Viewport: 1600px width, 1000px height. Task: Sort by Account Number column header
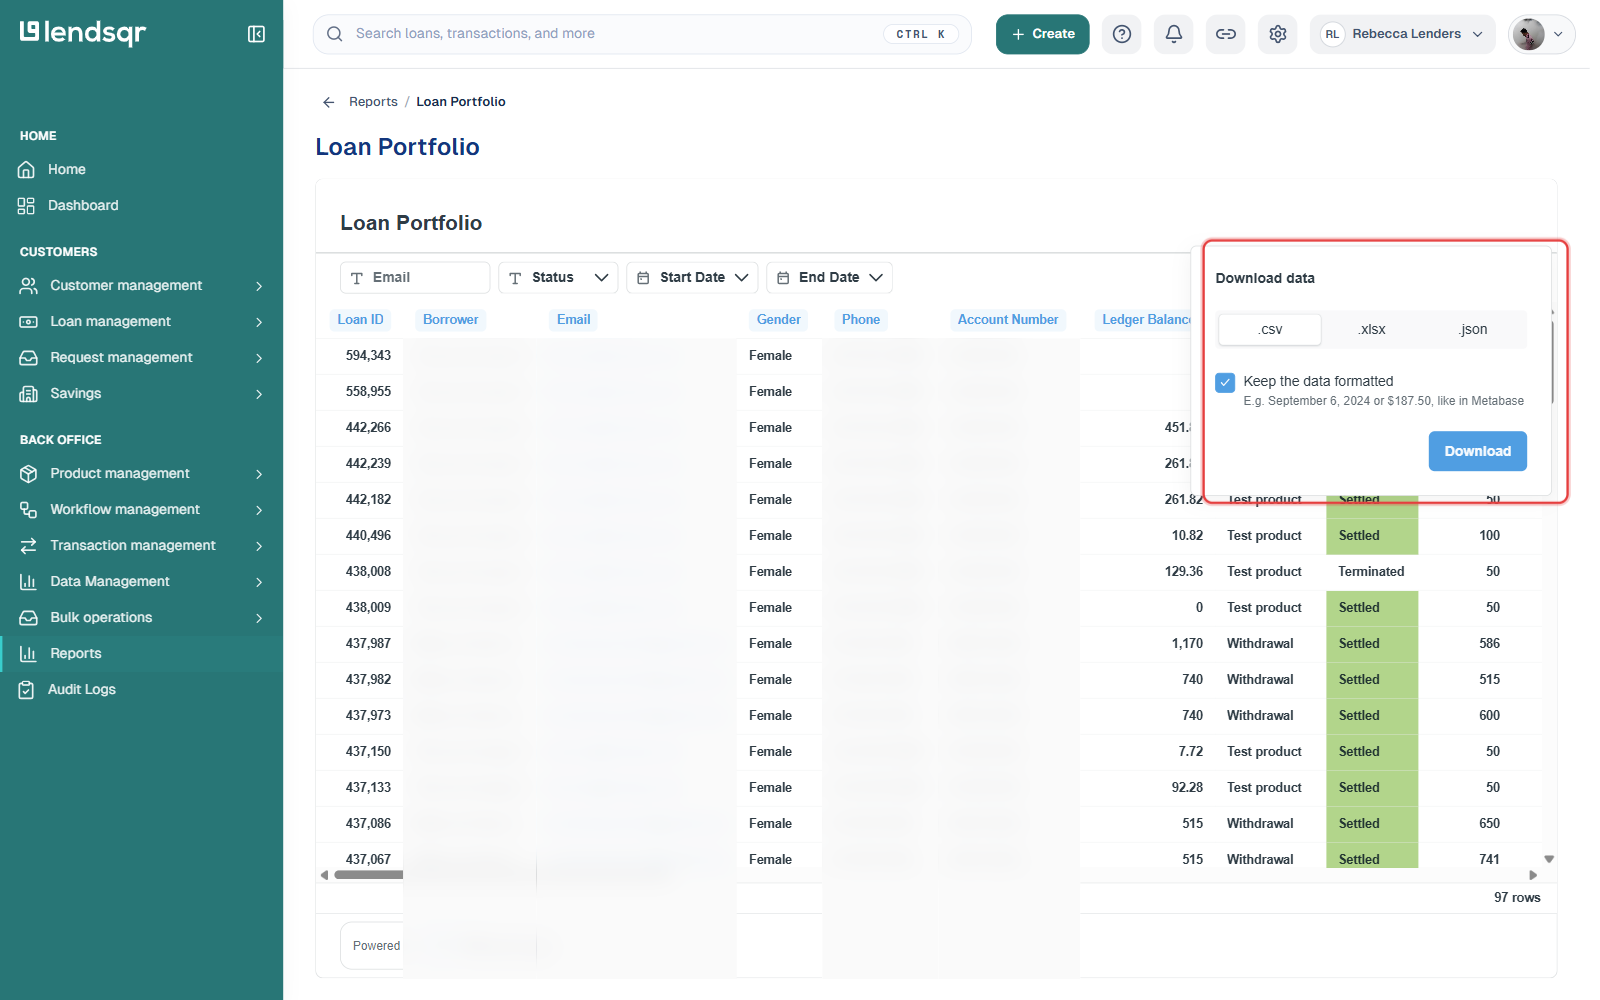tap(1007, 320)
